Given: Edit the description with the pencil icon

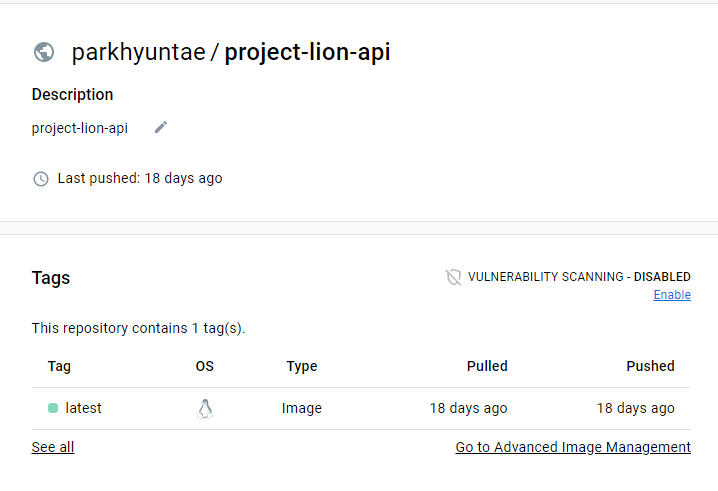Looking at the screenshot, I should 161,127.
